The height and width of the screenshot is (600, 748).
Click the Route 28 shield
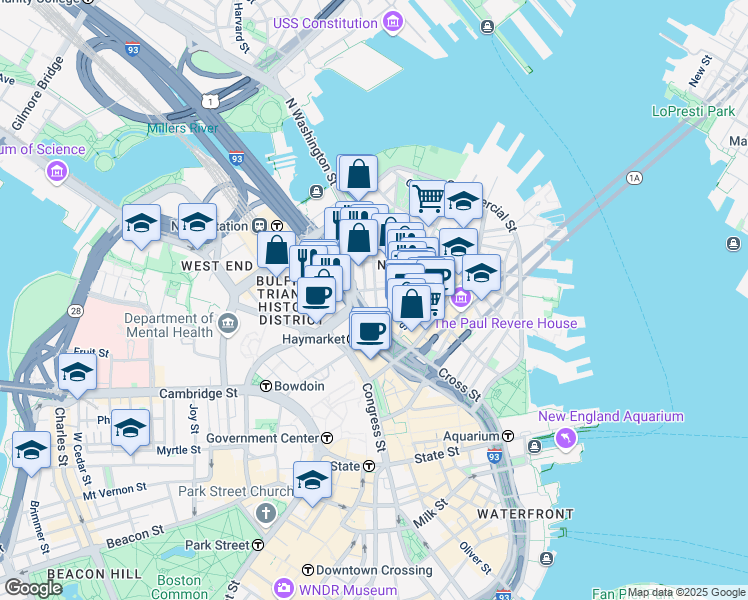[x=75, y=311]
